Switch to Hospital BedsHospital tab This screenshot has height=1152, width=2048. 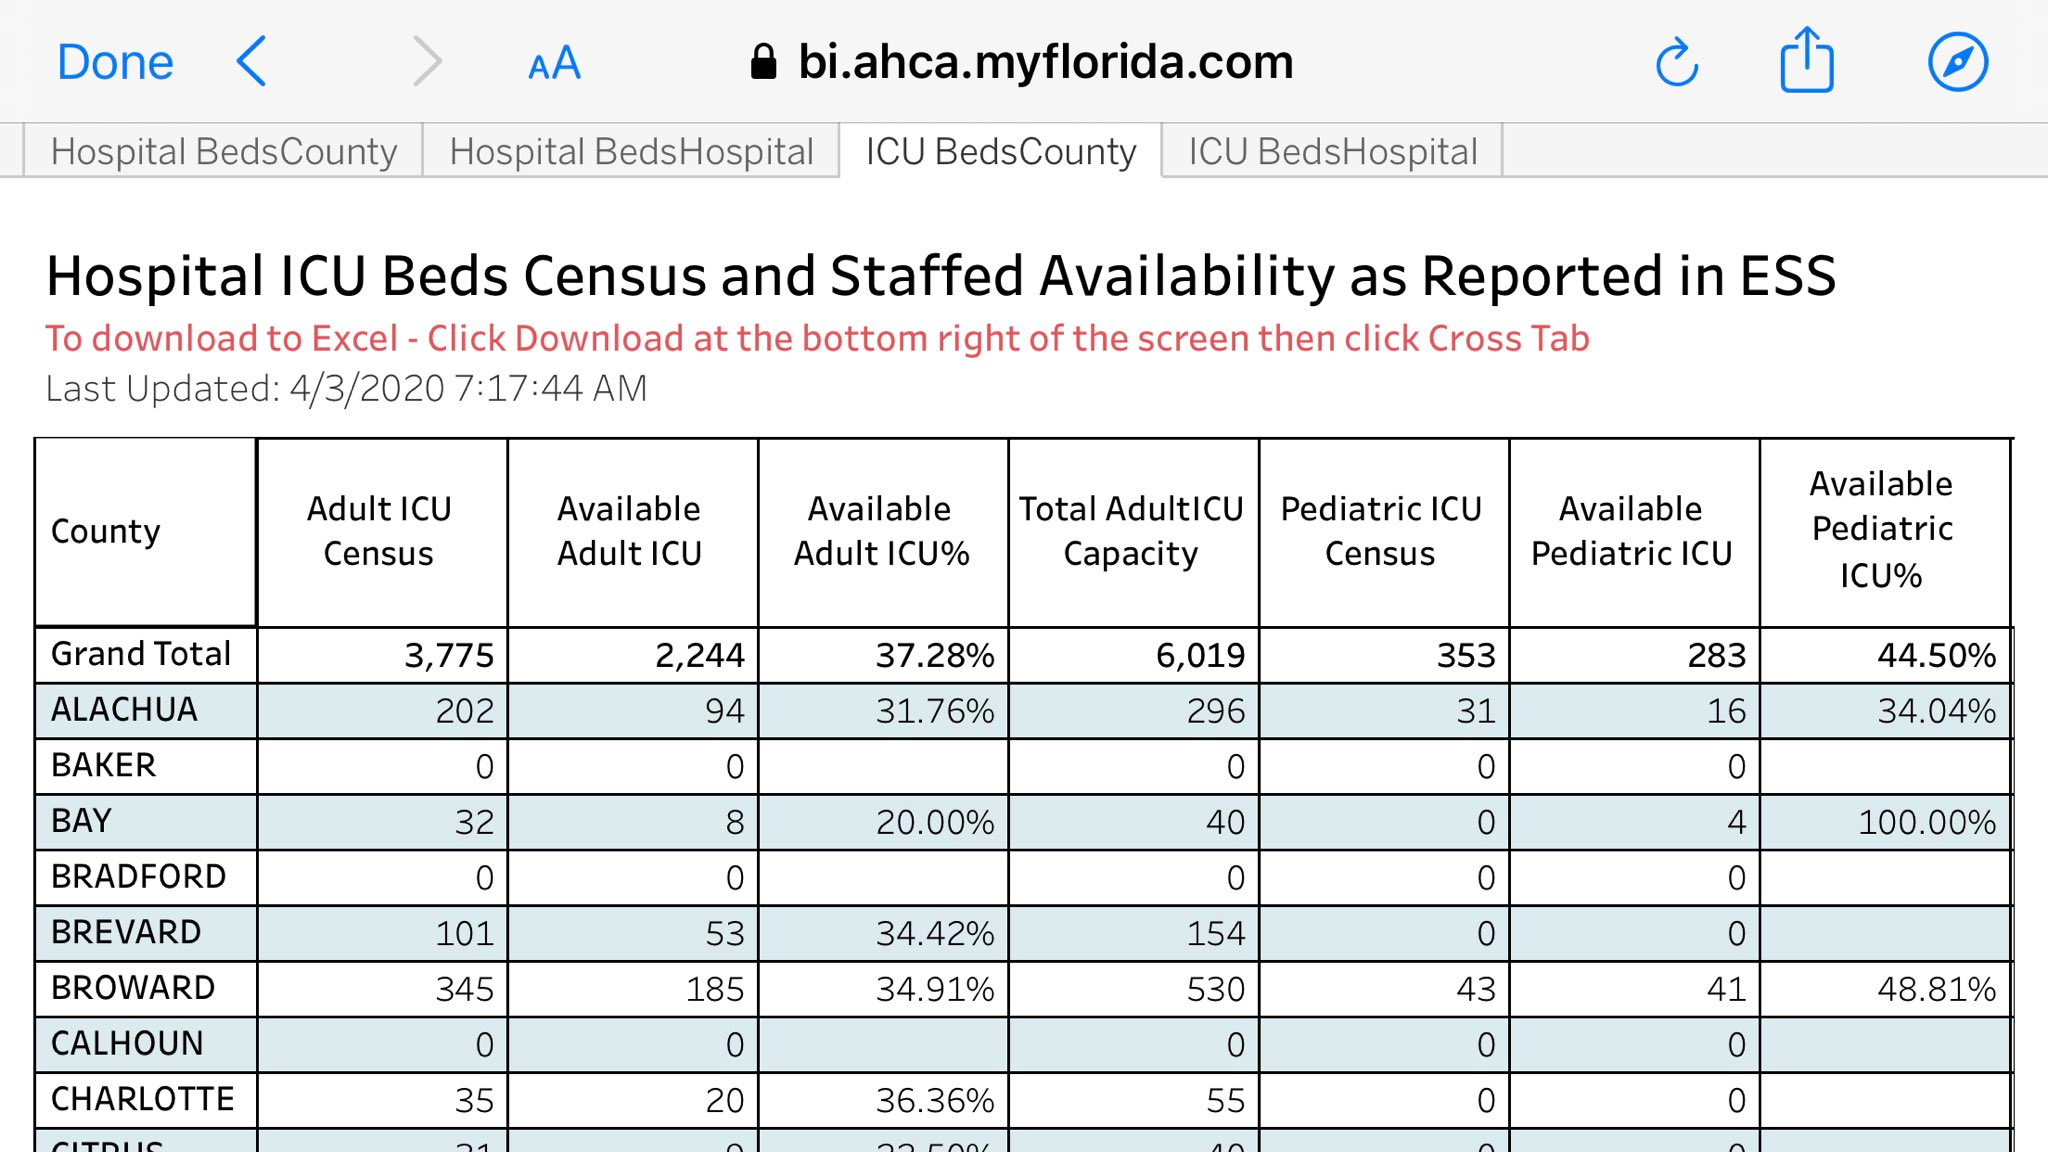[x=631, y=152]
